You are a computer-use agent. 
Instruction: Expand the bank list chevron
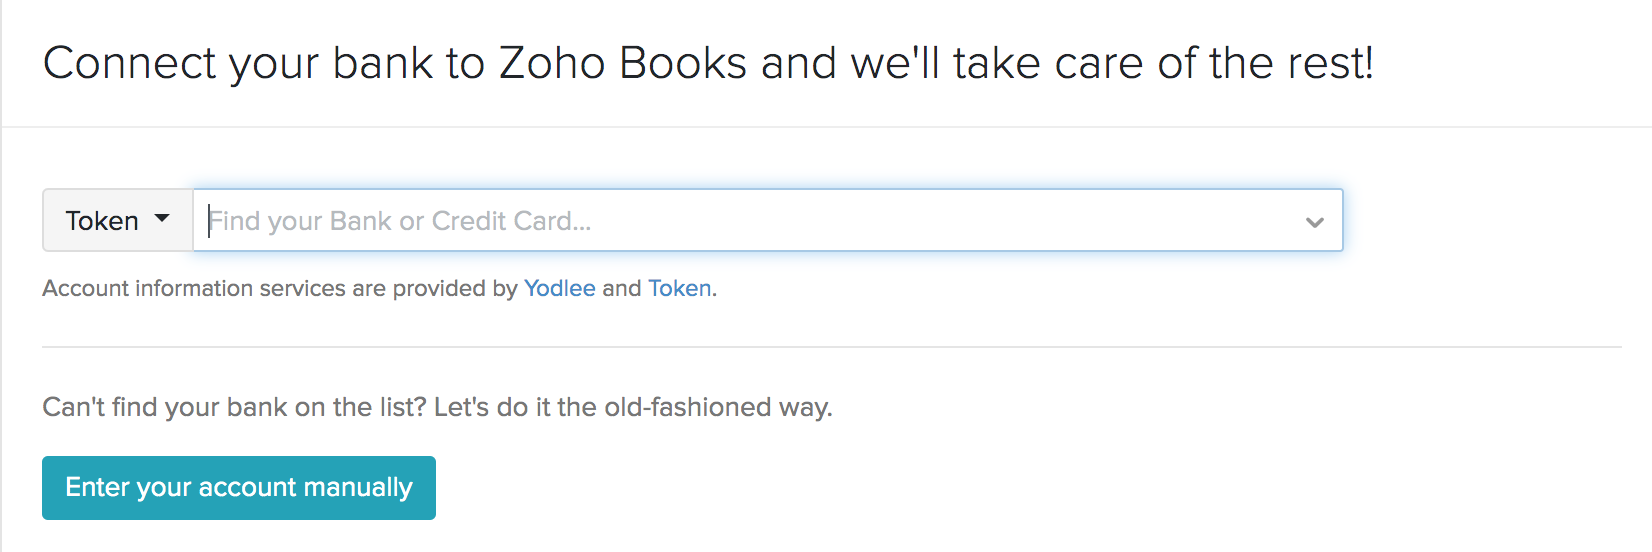coord(1314,221)
